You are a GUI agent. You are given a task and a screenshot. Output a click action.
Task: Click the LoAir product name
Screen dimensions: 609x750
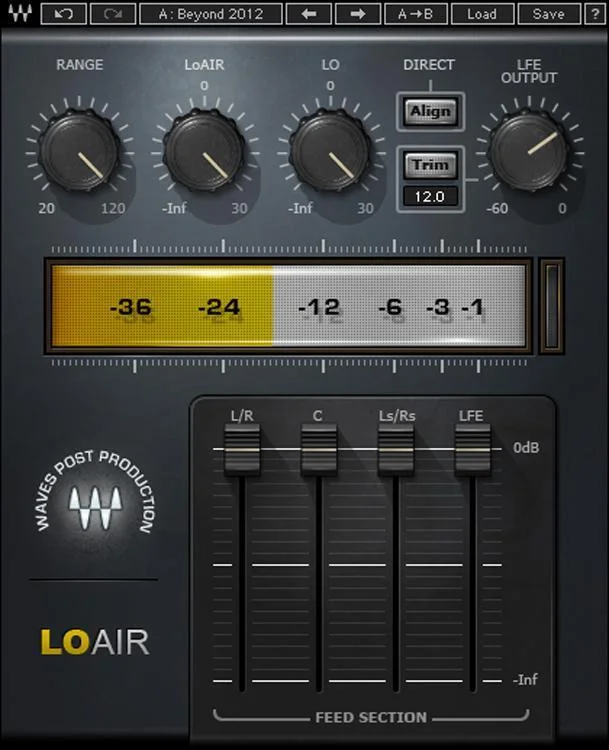click(x=95, y=641)
